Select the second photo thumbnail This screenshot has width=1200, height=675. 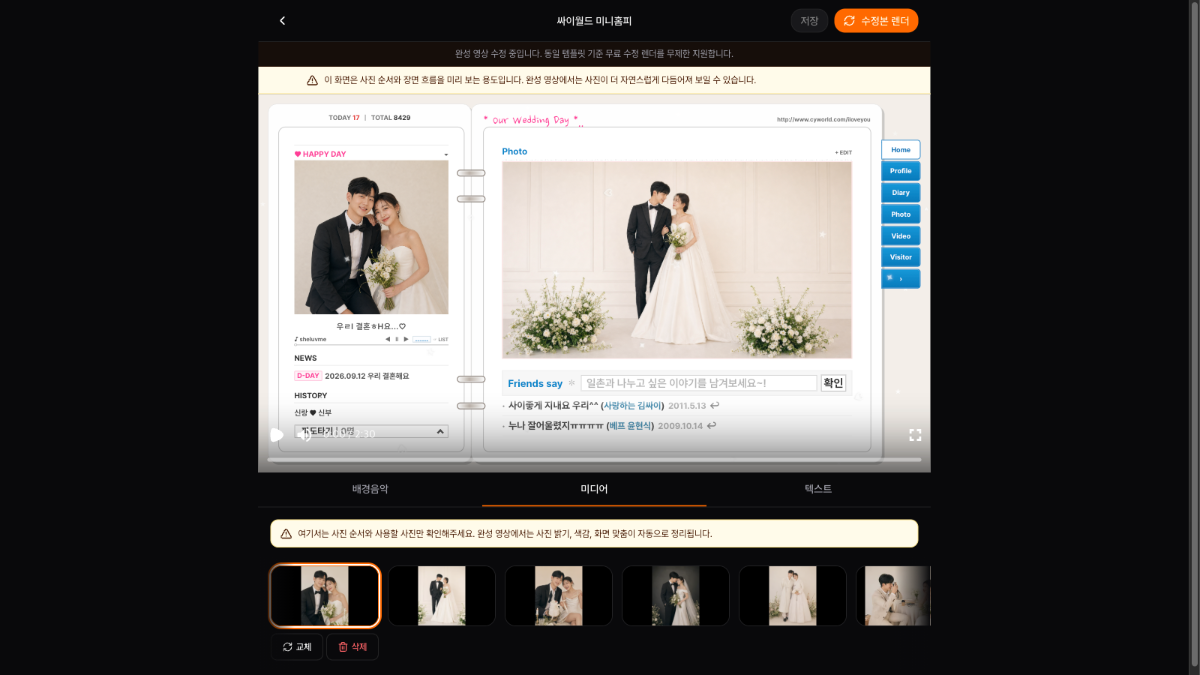click(442, 596)
